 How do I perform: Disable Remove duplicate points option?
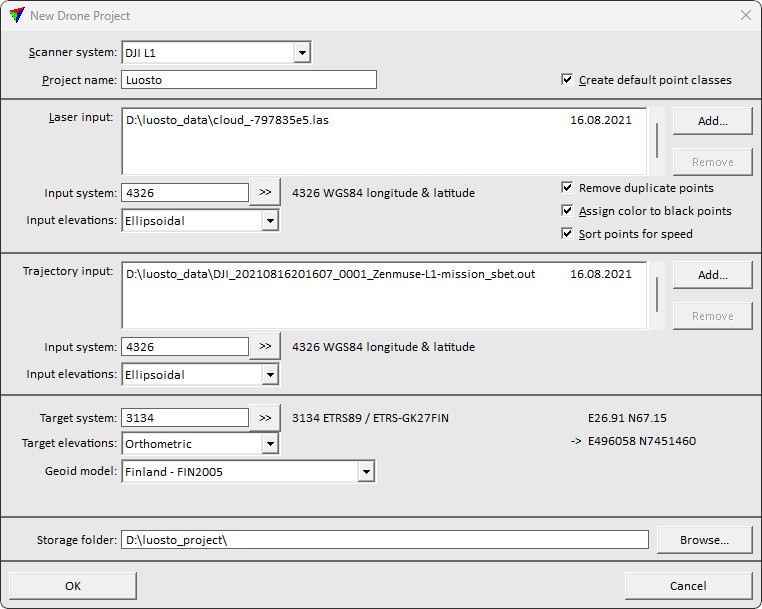coord(568,188)
